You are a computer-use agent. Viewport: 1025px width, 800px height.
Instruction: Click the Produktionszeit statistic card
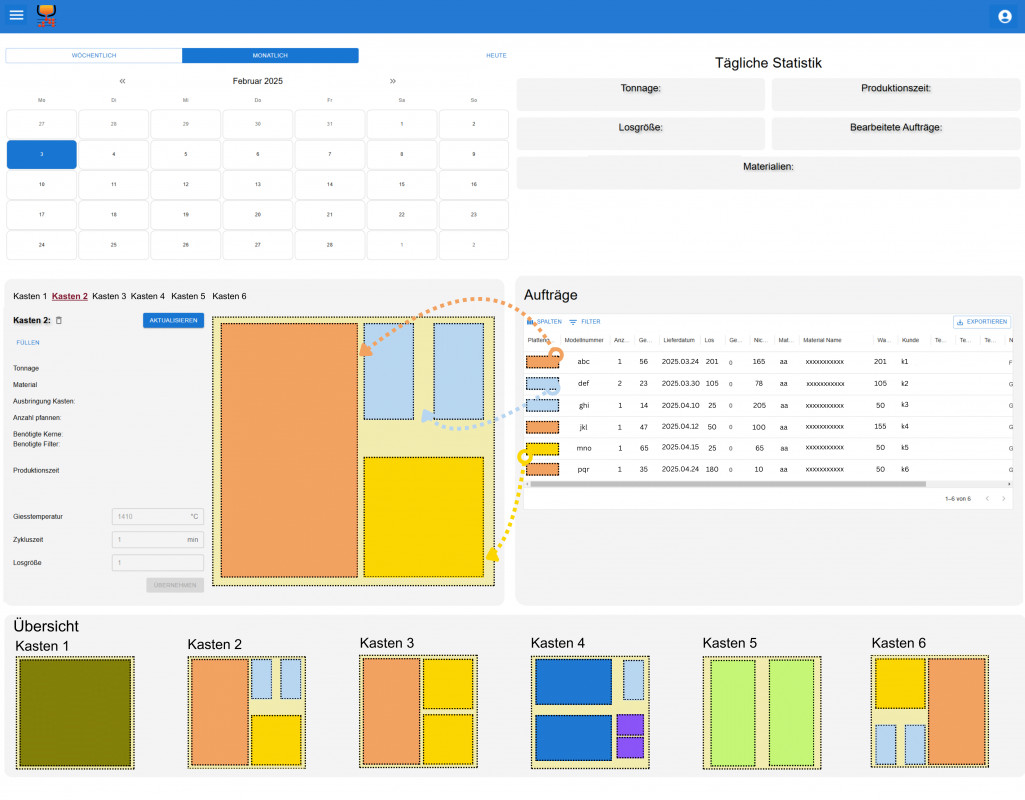896,95
